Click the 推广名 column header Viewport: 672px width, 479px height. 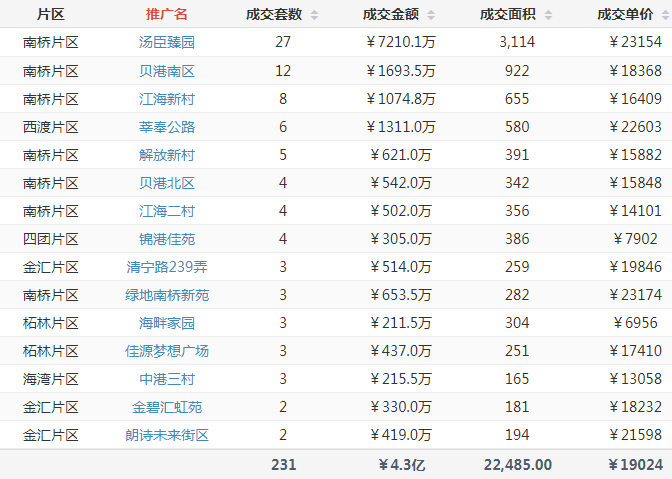[x=167, y=15]
